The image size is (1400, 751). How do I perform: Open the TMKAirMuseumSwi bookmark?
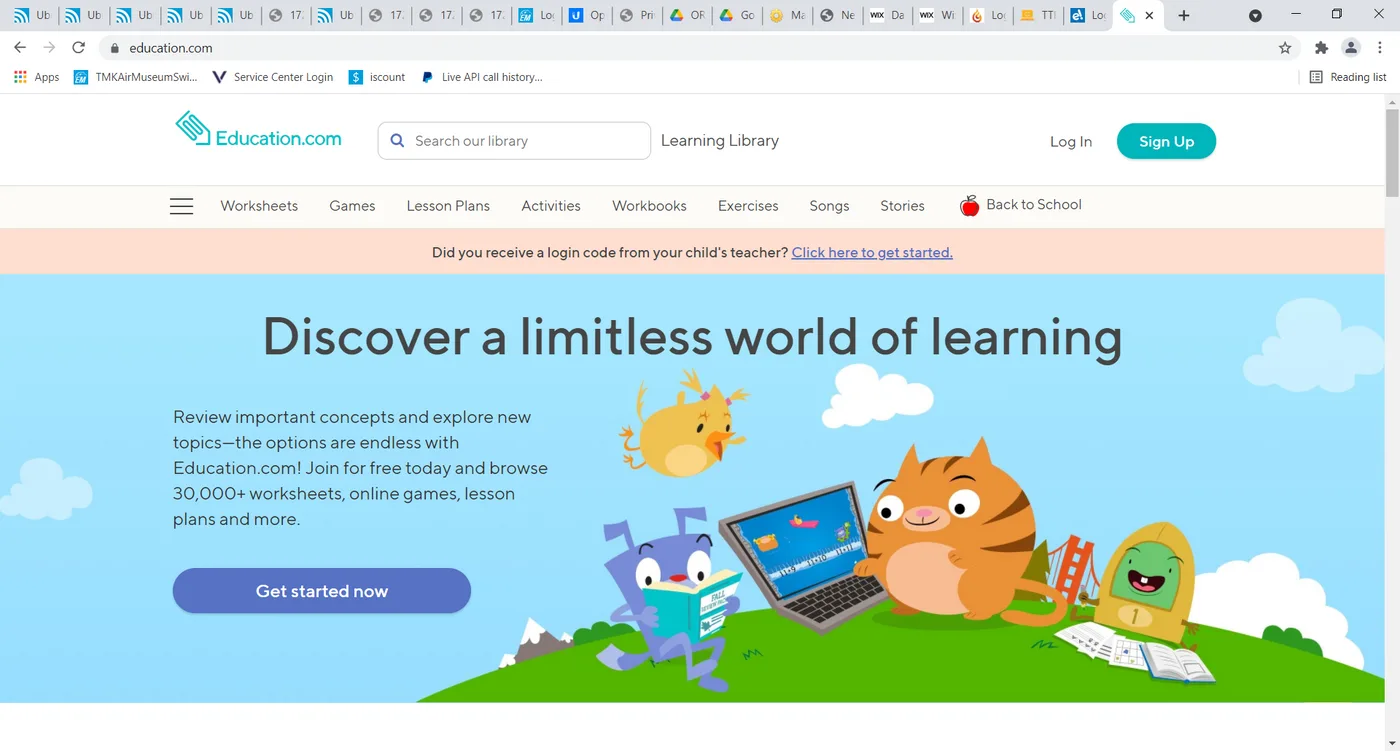coord(136,77)
